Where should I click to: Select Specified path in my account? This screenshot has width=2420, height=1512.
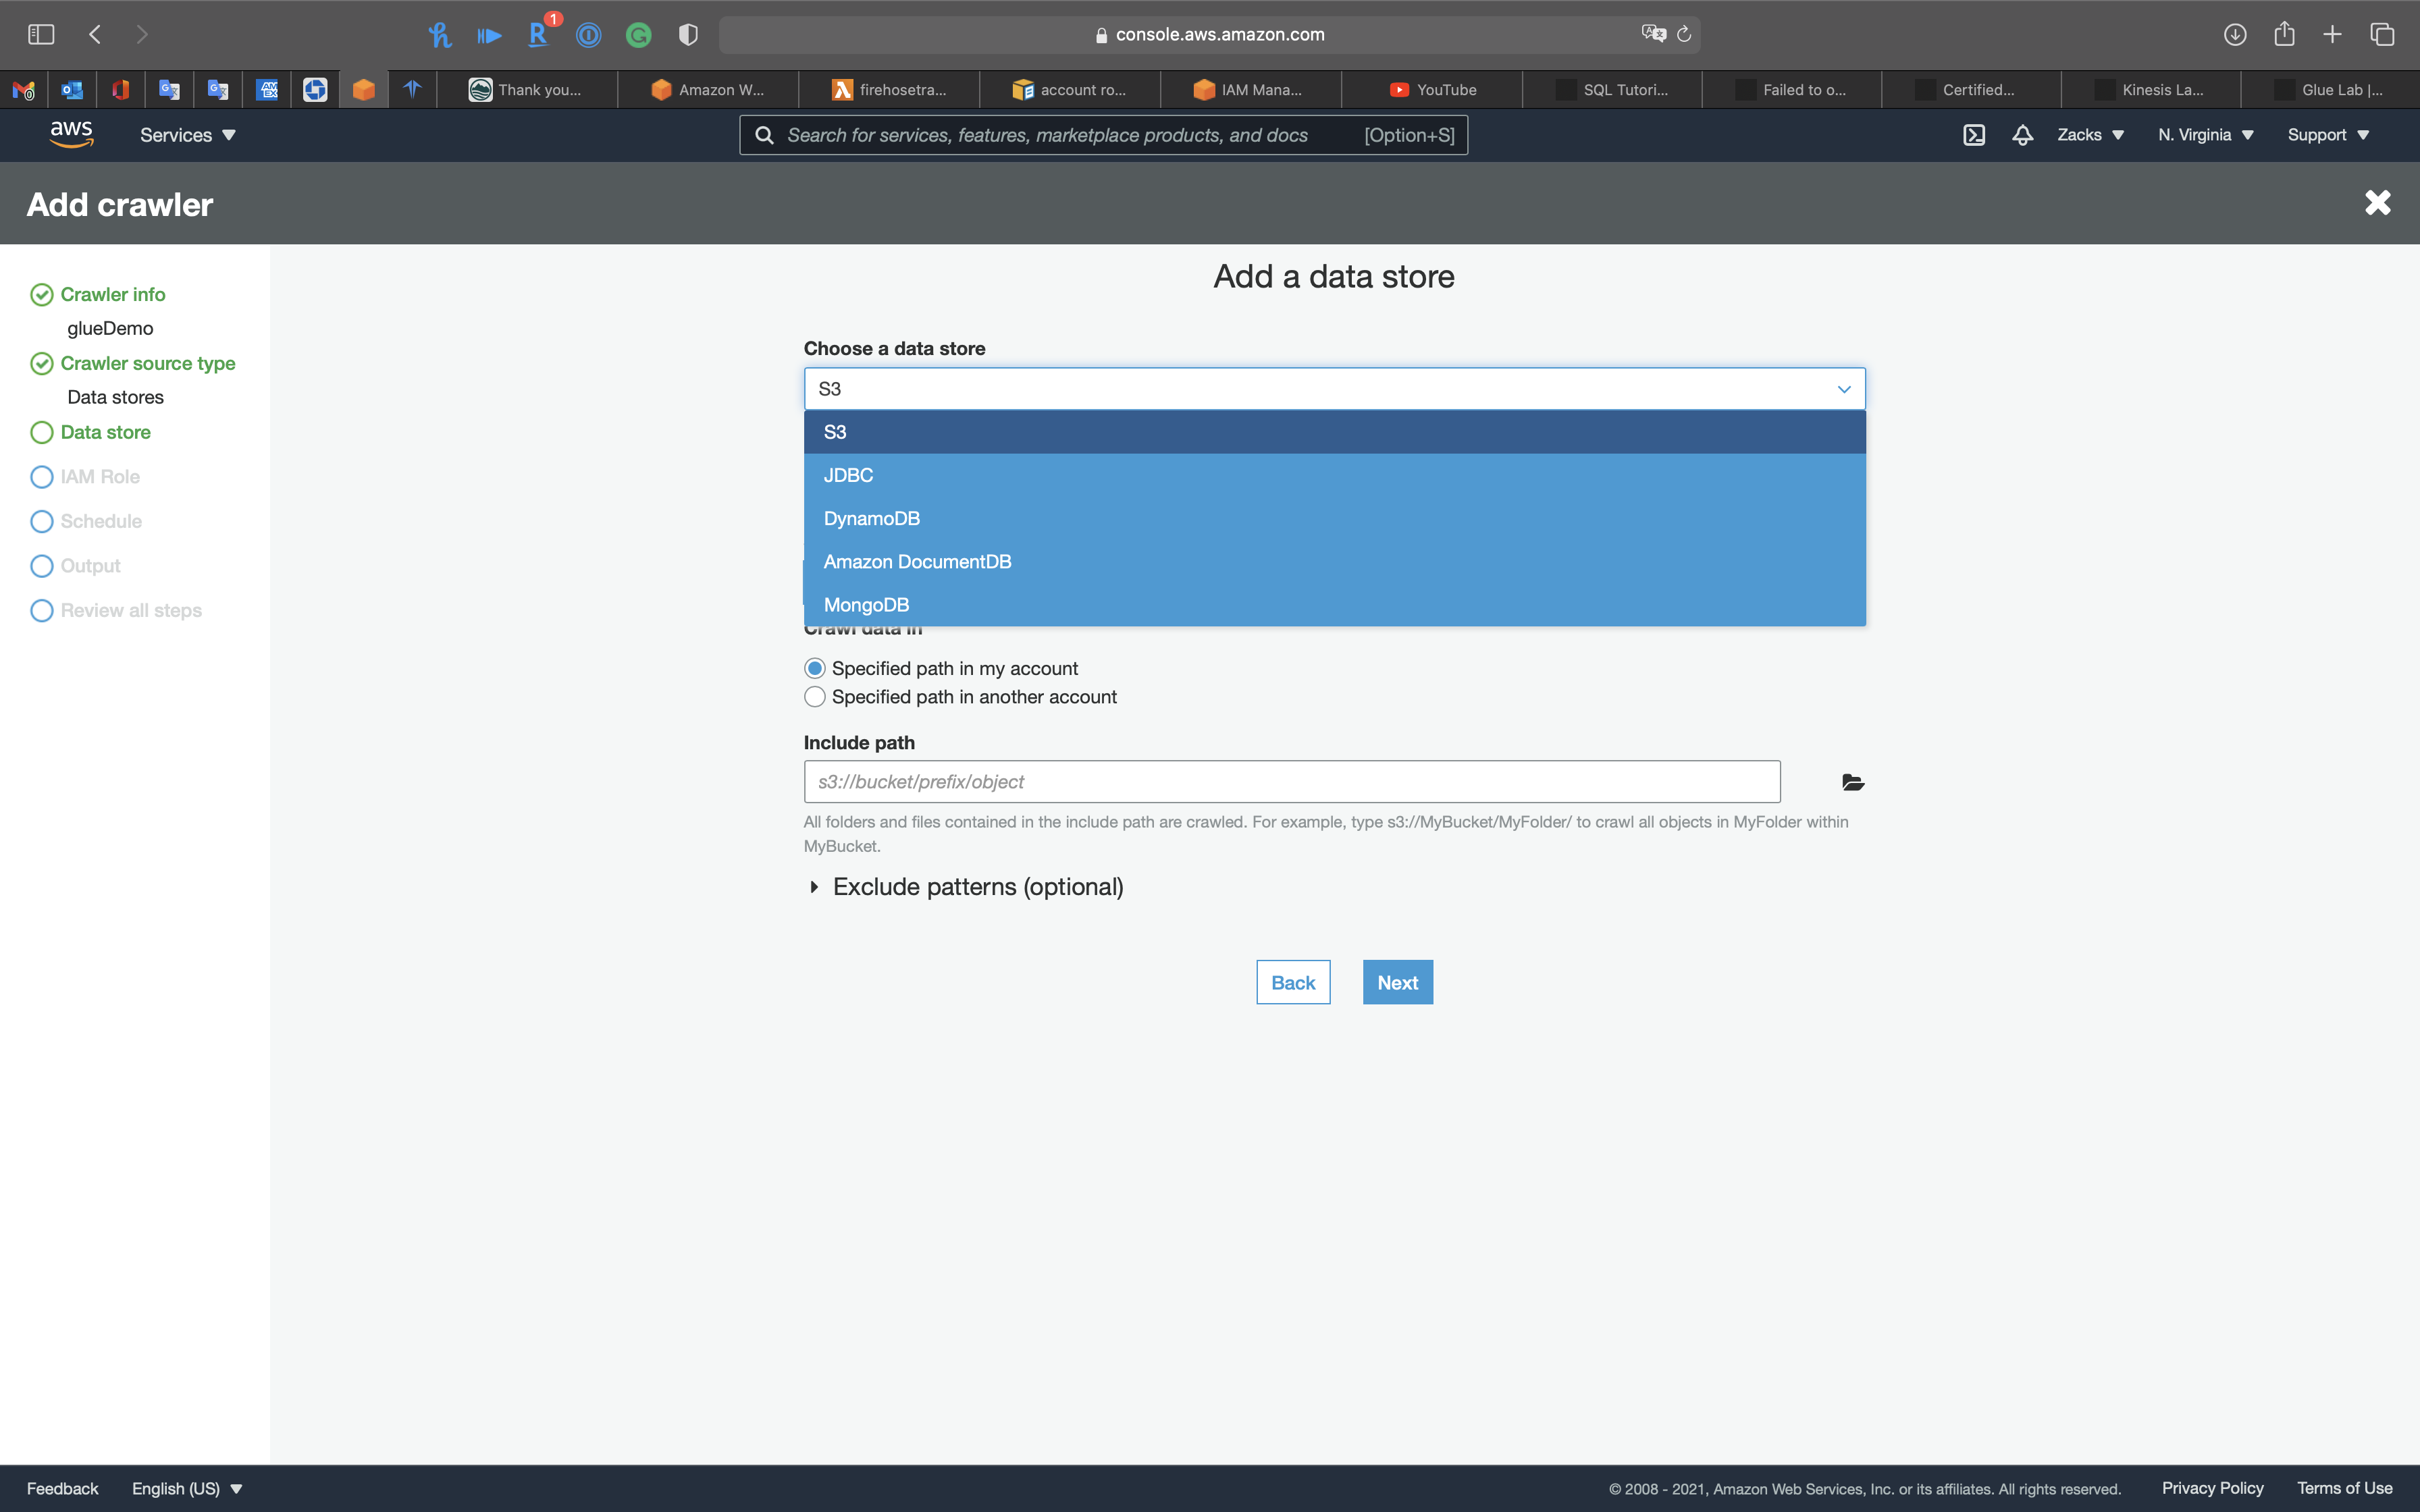[815, 668]
